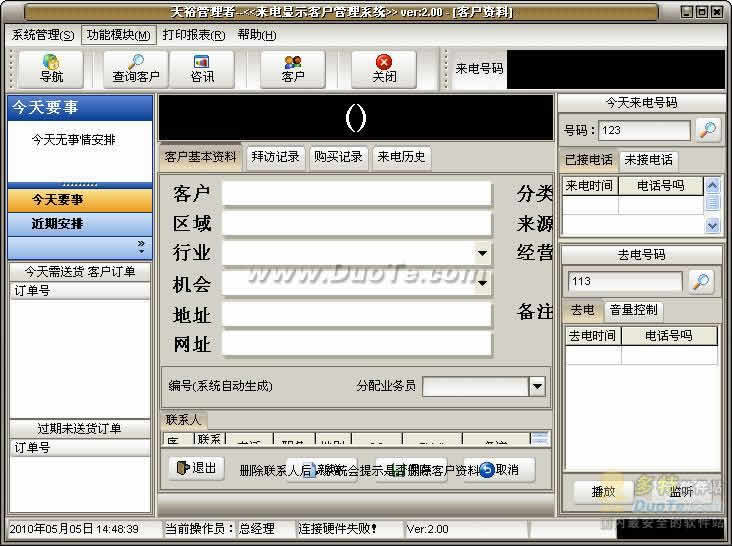Viewport: 732px width, 546px height.
Task: Select the 近期安排 sidebar bar
Action: pyautogui.click(x=80, y=224)
